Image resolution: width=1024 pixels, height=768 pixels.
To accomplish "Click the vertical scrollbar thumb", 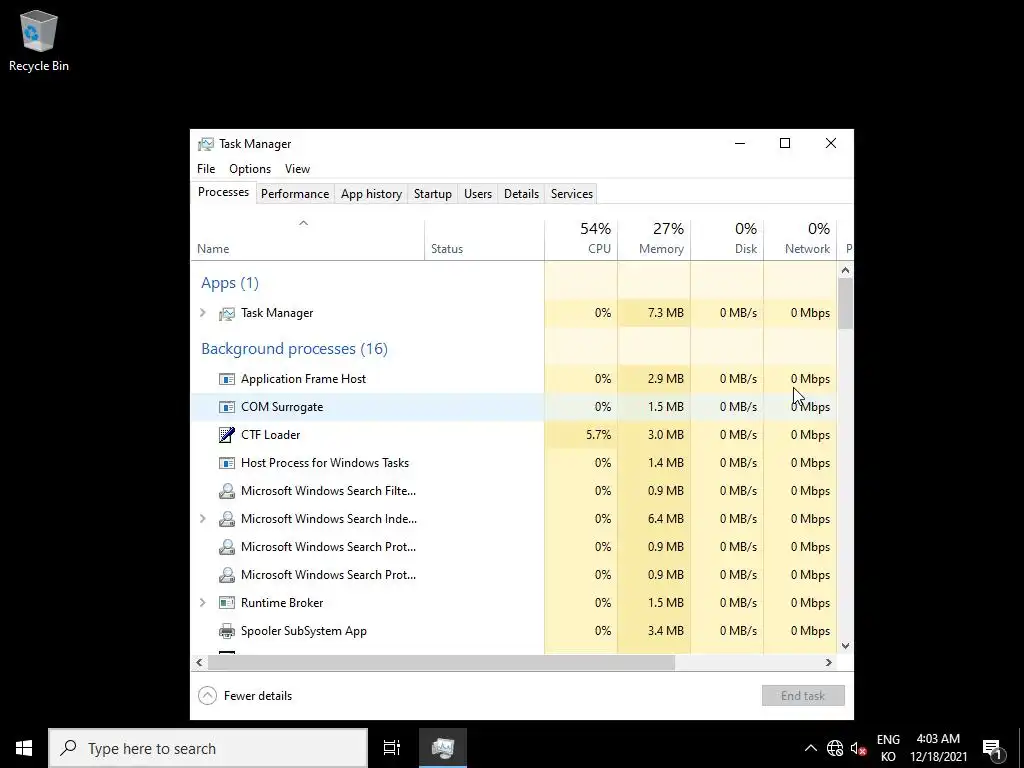I will coord(846,304).
